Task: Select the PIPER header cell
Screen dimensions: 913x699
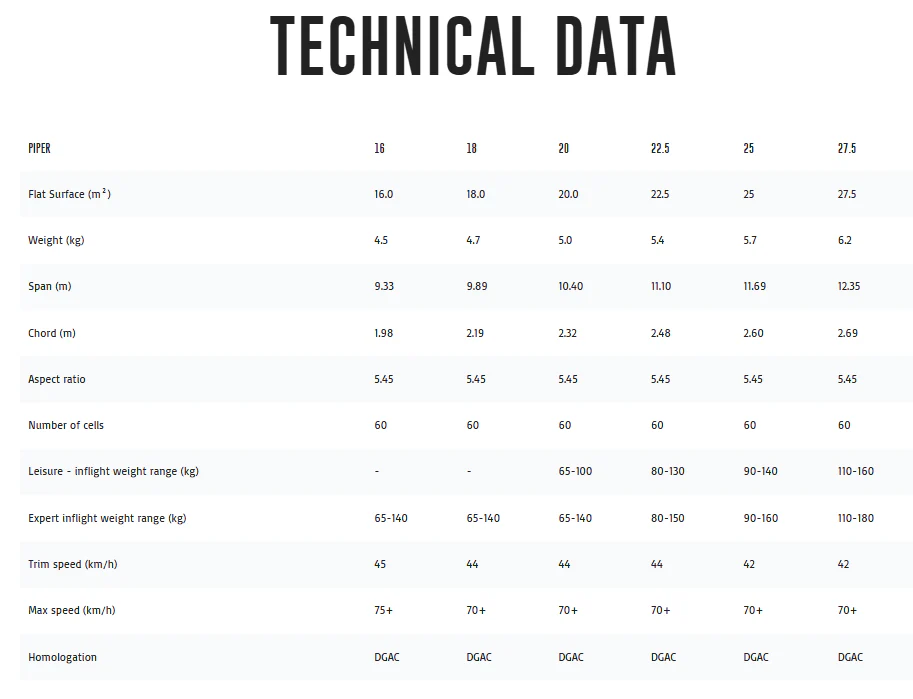Action: point(40,149)
